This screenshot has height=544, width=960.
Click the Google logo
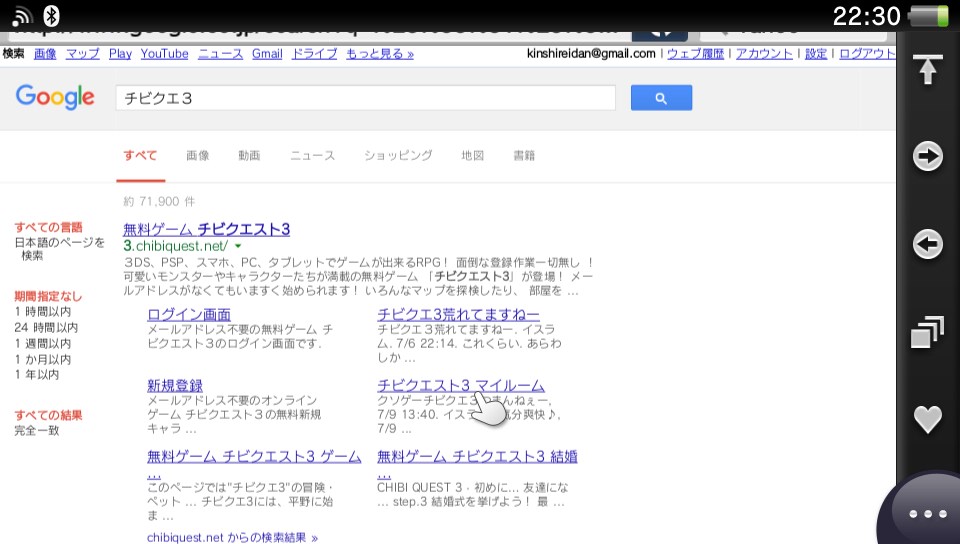(x=55, y=97)
